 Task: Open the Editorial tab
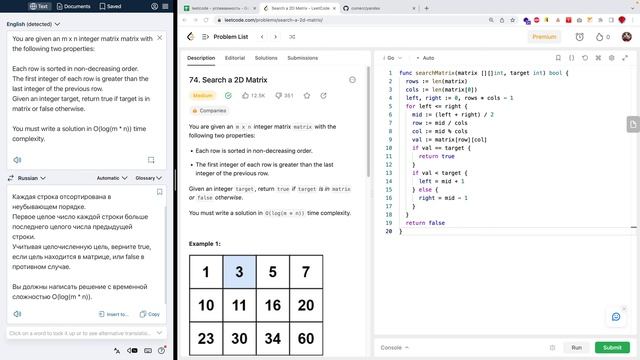[x=235, y=58]
